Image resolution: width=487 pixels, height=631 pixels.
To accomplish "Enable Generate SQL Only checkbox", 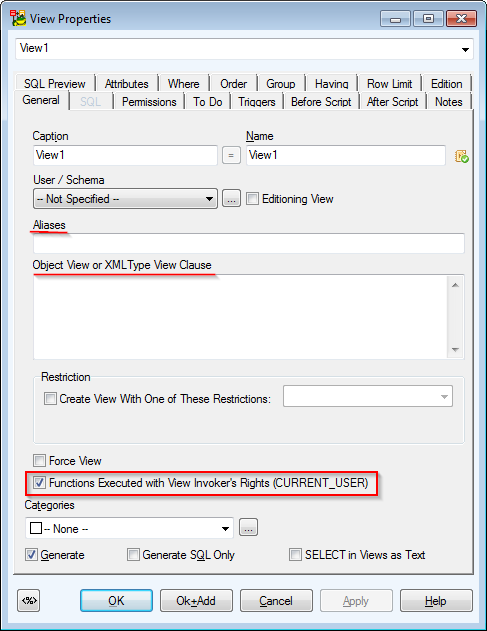I will coord(133,555).
